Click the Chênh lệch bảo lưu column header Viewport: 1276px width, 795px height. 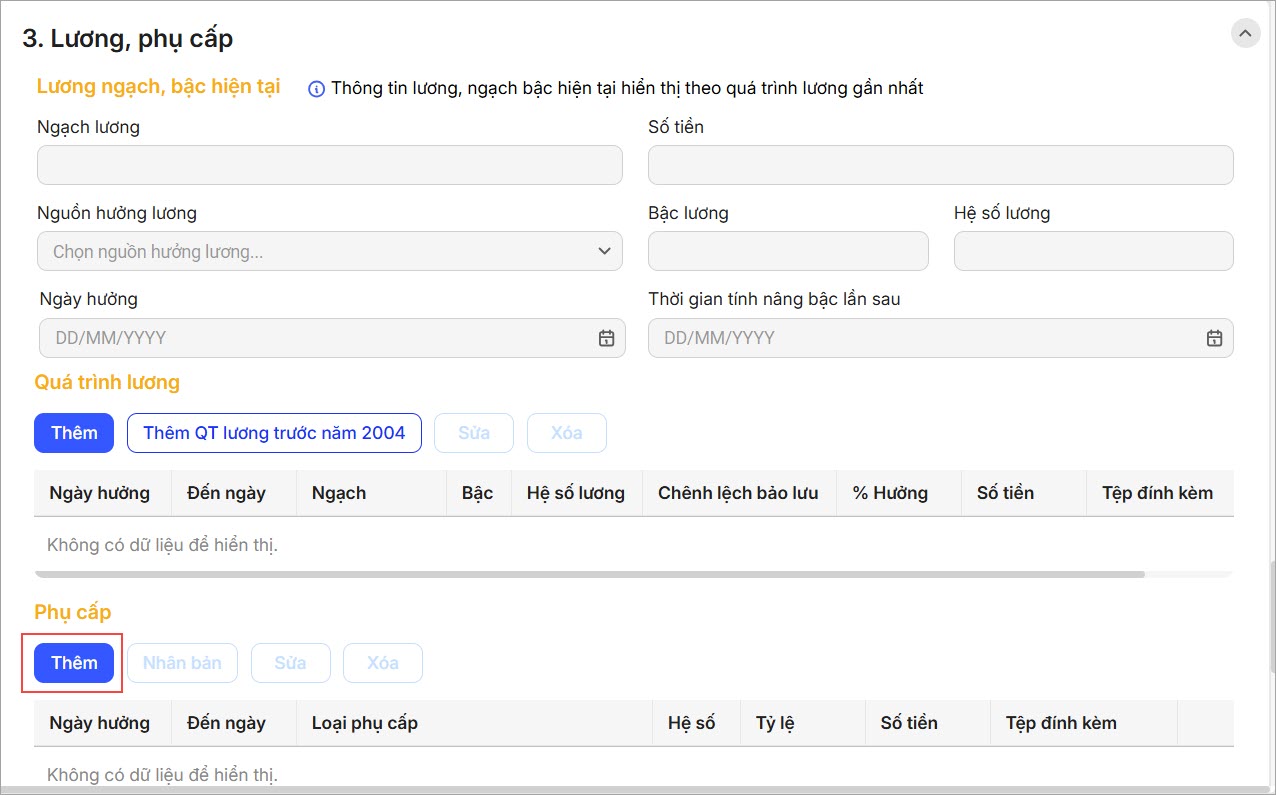(x=738, y=493)
